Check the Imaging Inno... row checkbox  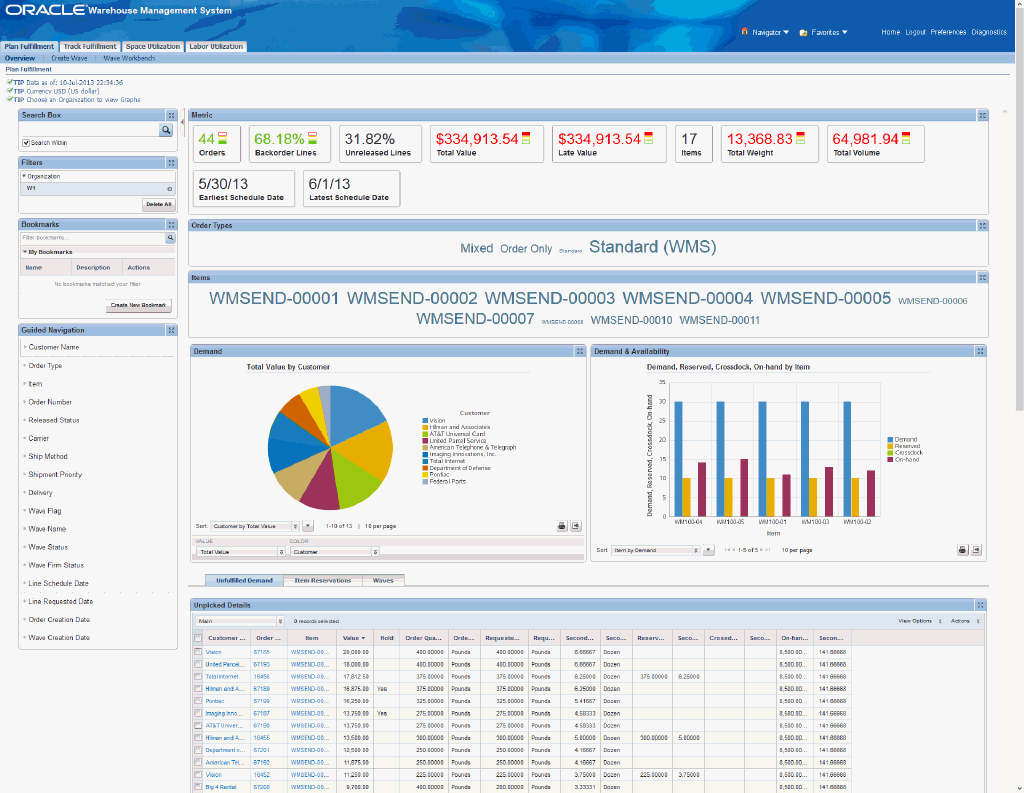(x=198, y=713)
